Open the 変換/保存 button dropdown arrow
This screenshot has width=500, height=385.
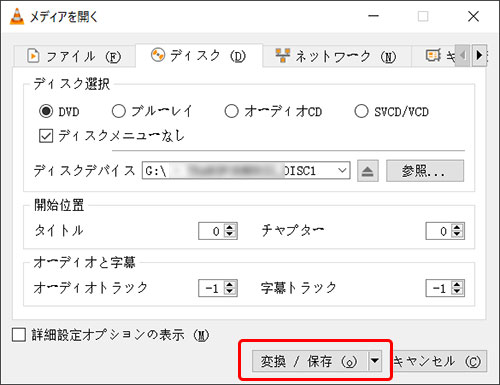(x=375, y=361)
